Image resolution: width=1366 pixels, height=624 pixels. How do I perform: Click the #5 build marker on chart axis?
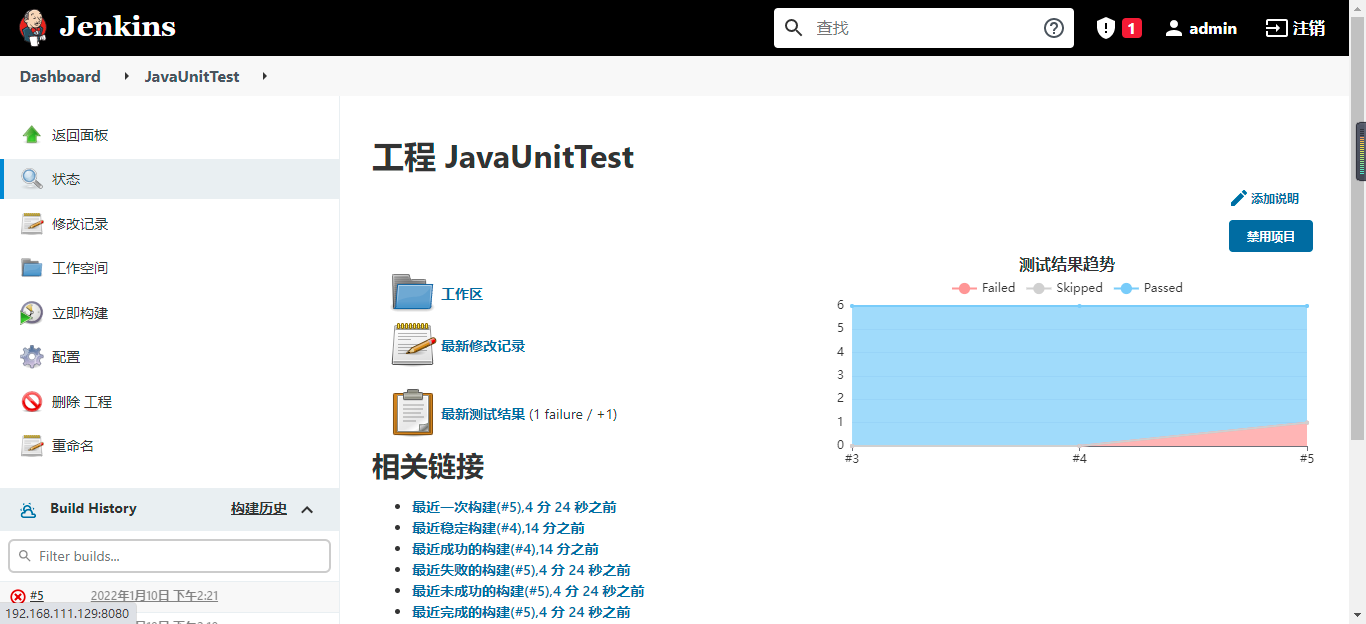[x=1306, y=458]
